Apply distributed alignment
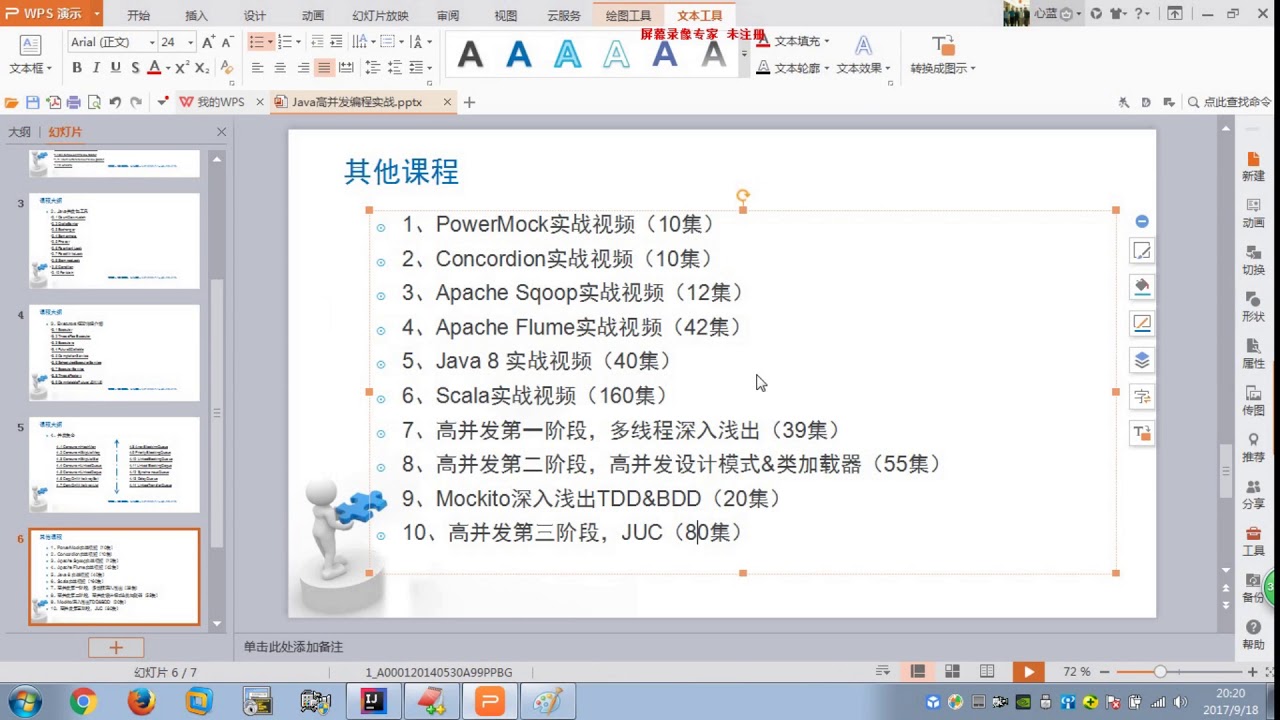 coord(346,68)
